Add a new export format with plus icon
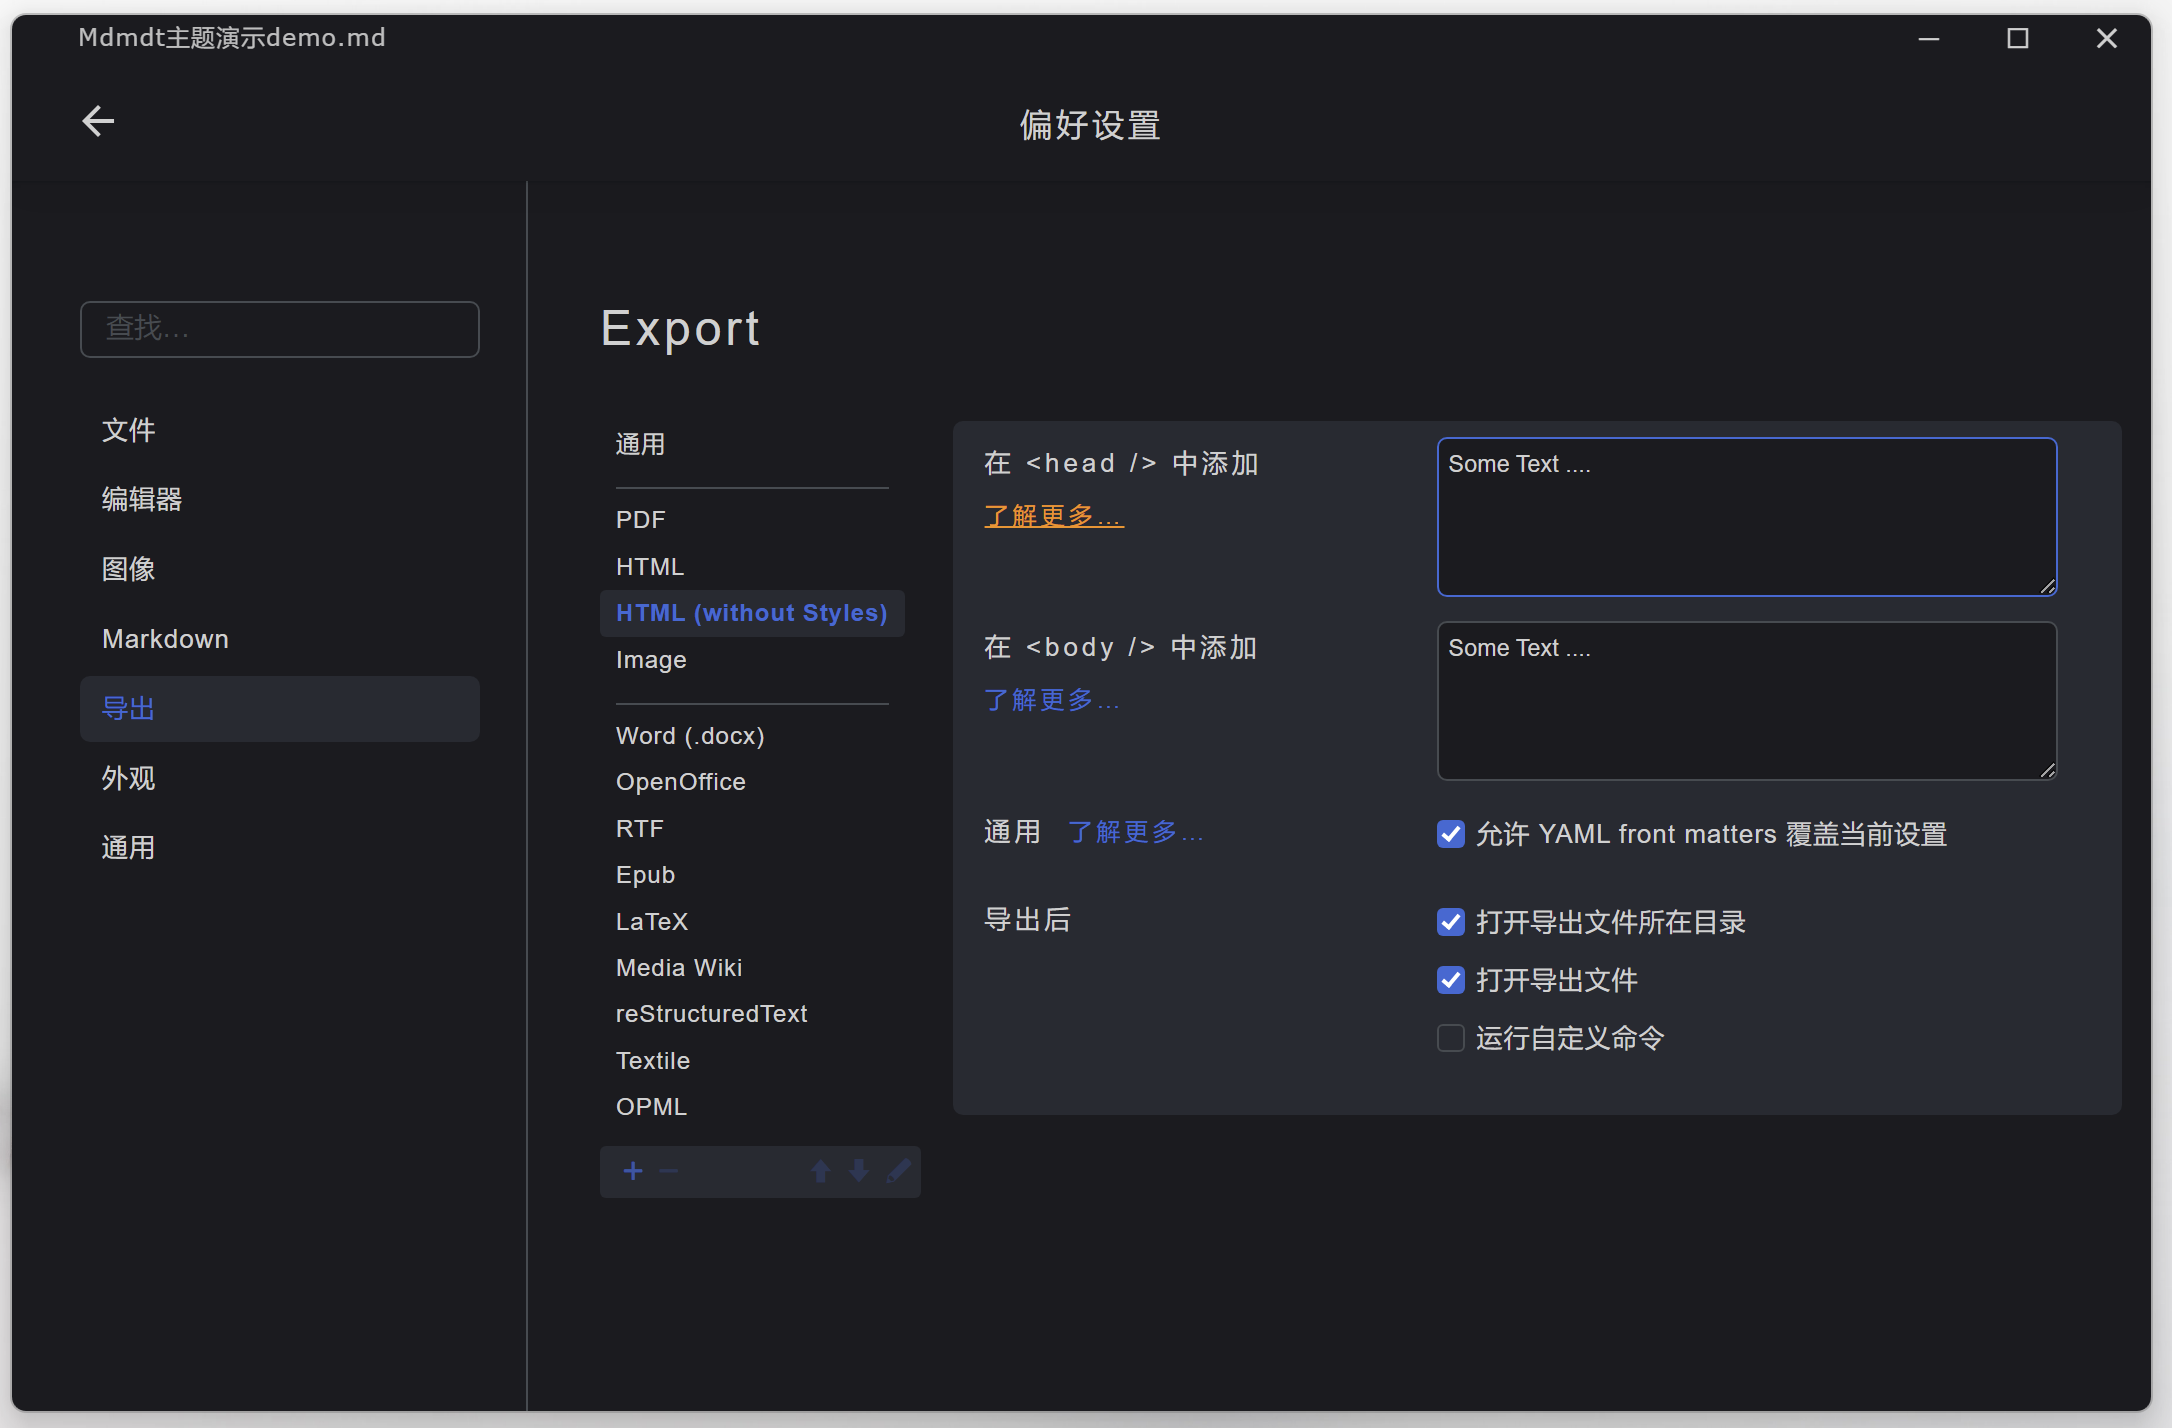The width and height of the screenshot is (2172, 1428). click(x=633, y=1170)
